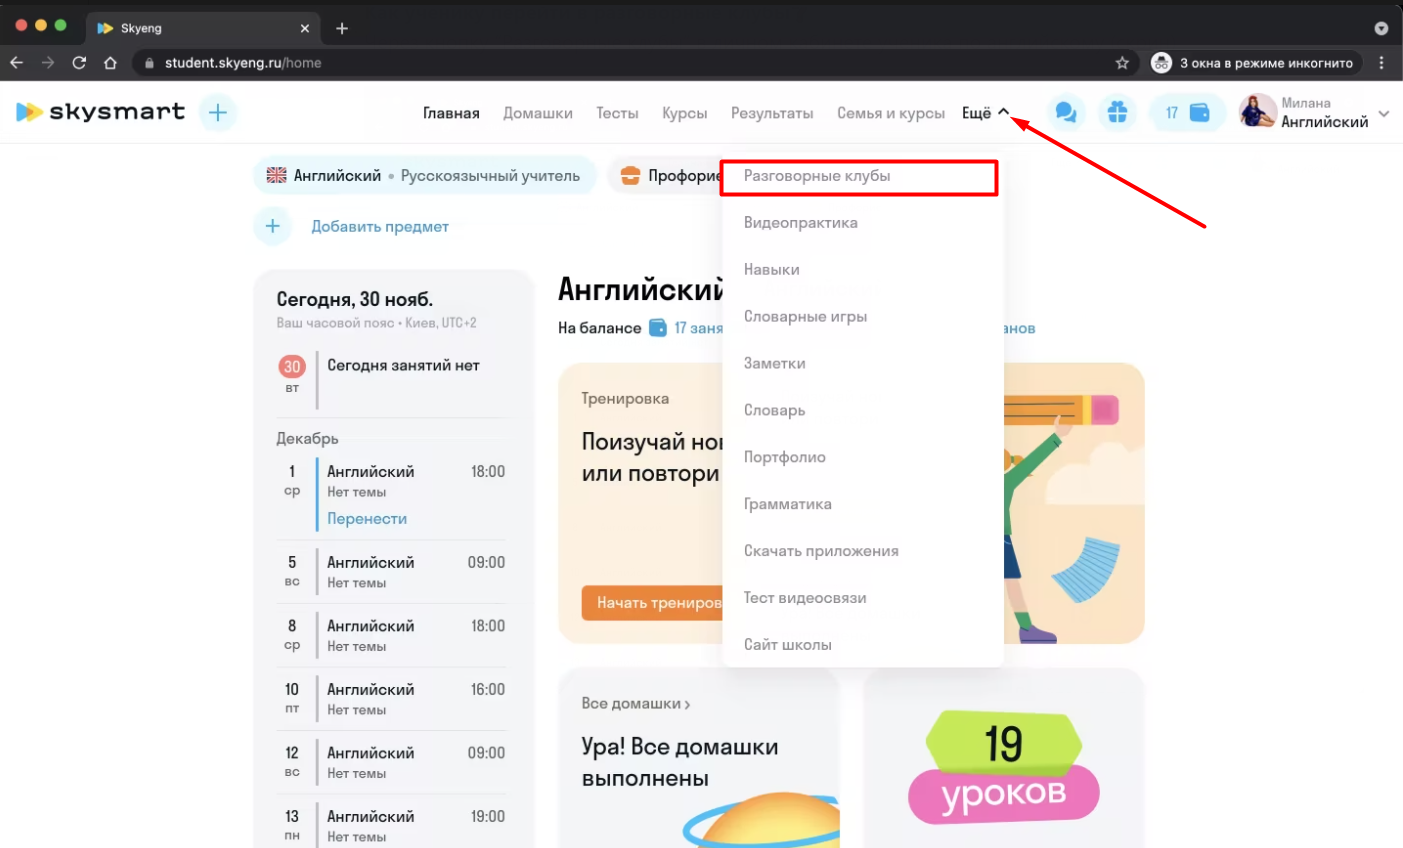This screenshot has height=848, width=1403.
Task: Click the Skysmart logo
Action: tap(101, 112)
